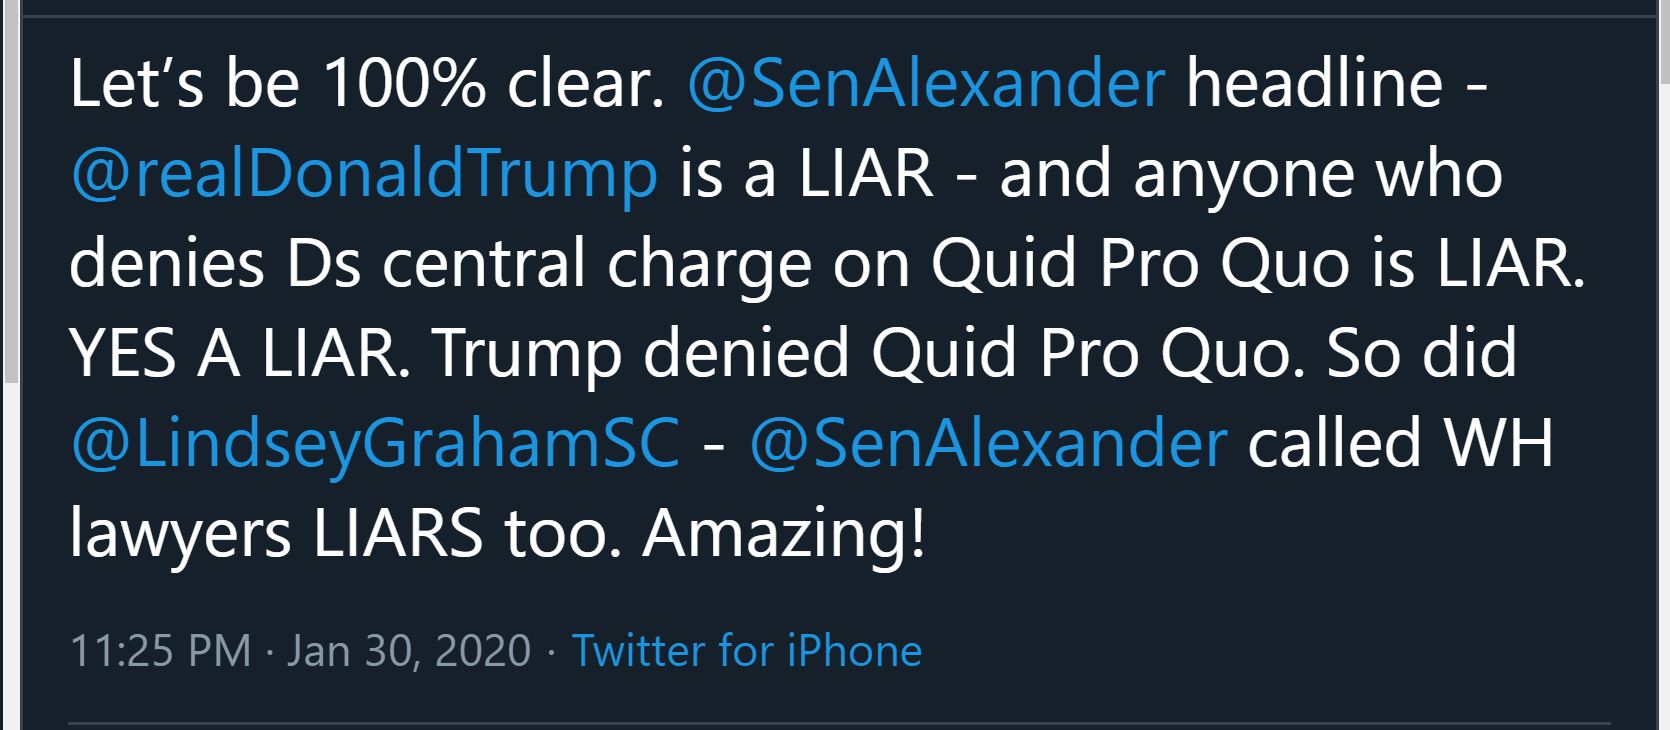Click the phrase "YES A LIAR."

240,353
